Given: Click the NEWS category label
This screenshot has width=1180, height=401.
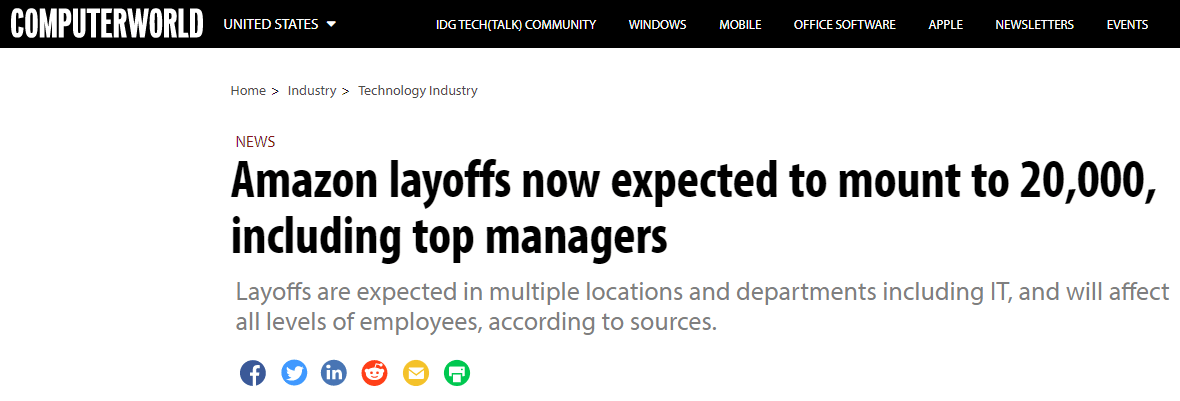Looking at the screenshot, I should click(x=255, y=142).
